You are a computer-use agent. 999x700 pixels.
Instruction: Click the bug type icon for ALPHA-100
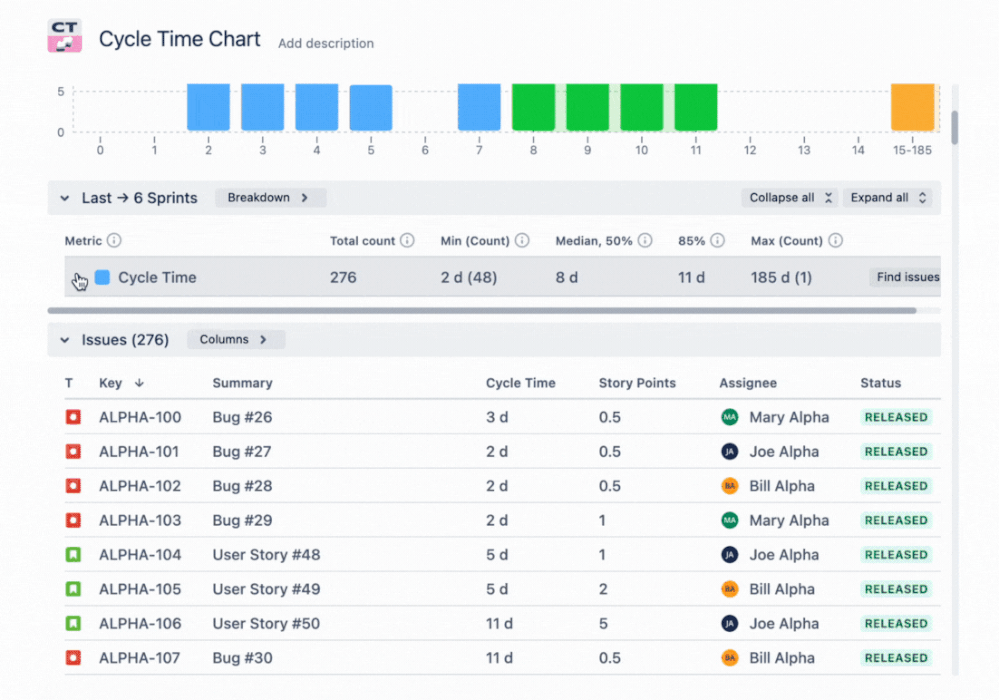pyautogui.click(x=73, y=417)
